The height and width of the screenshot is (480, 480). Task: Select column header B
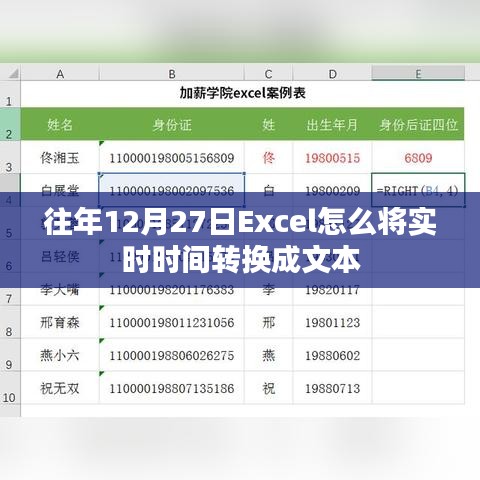pos(172,73)
